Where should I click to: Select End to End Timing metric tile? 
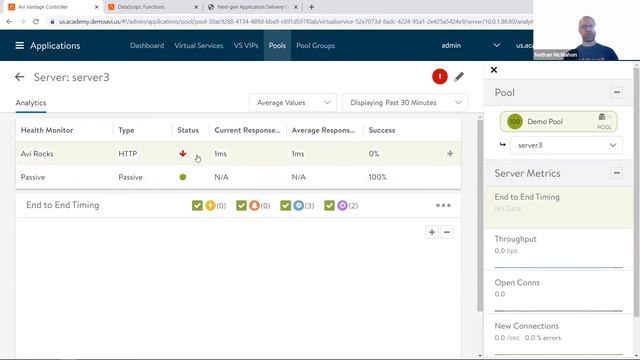pos(558,207)
